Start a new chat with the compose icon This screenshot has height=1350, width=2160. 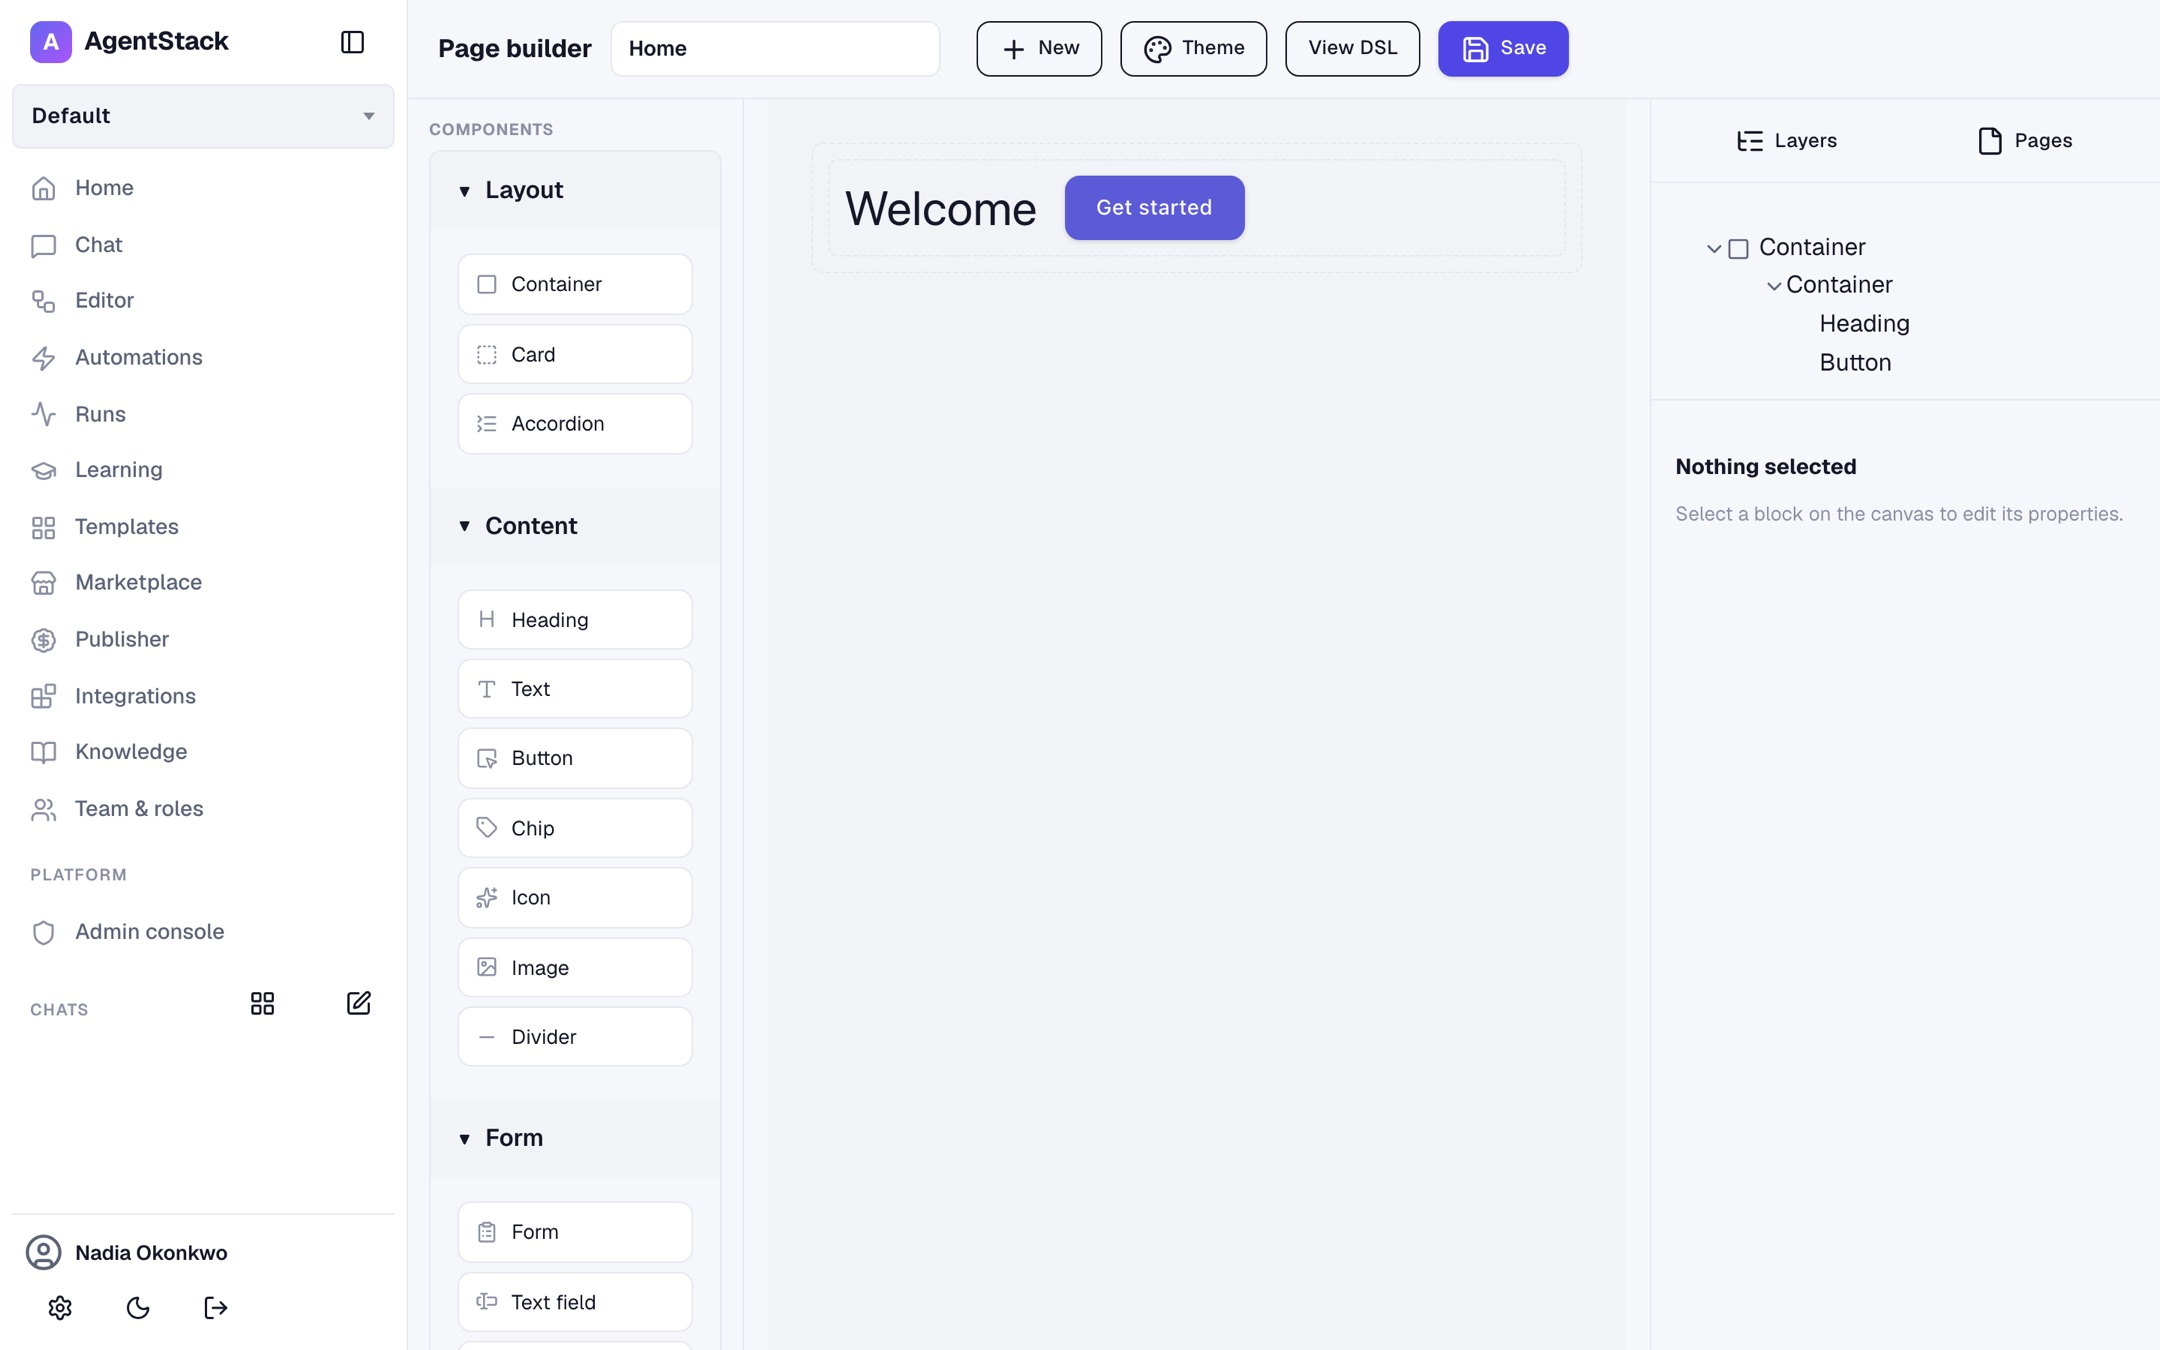point(358,1003)
